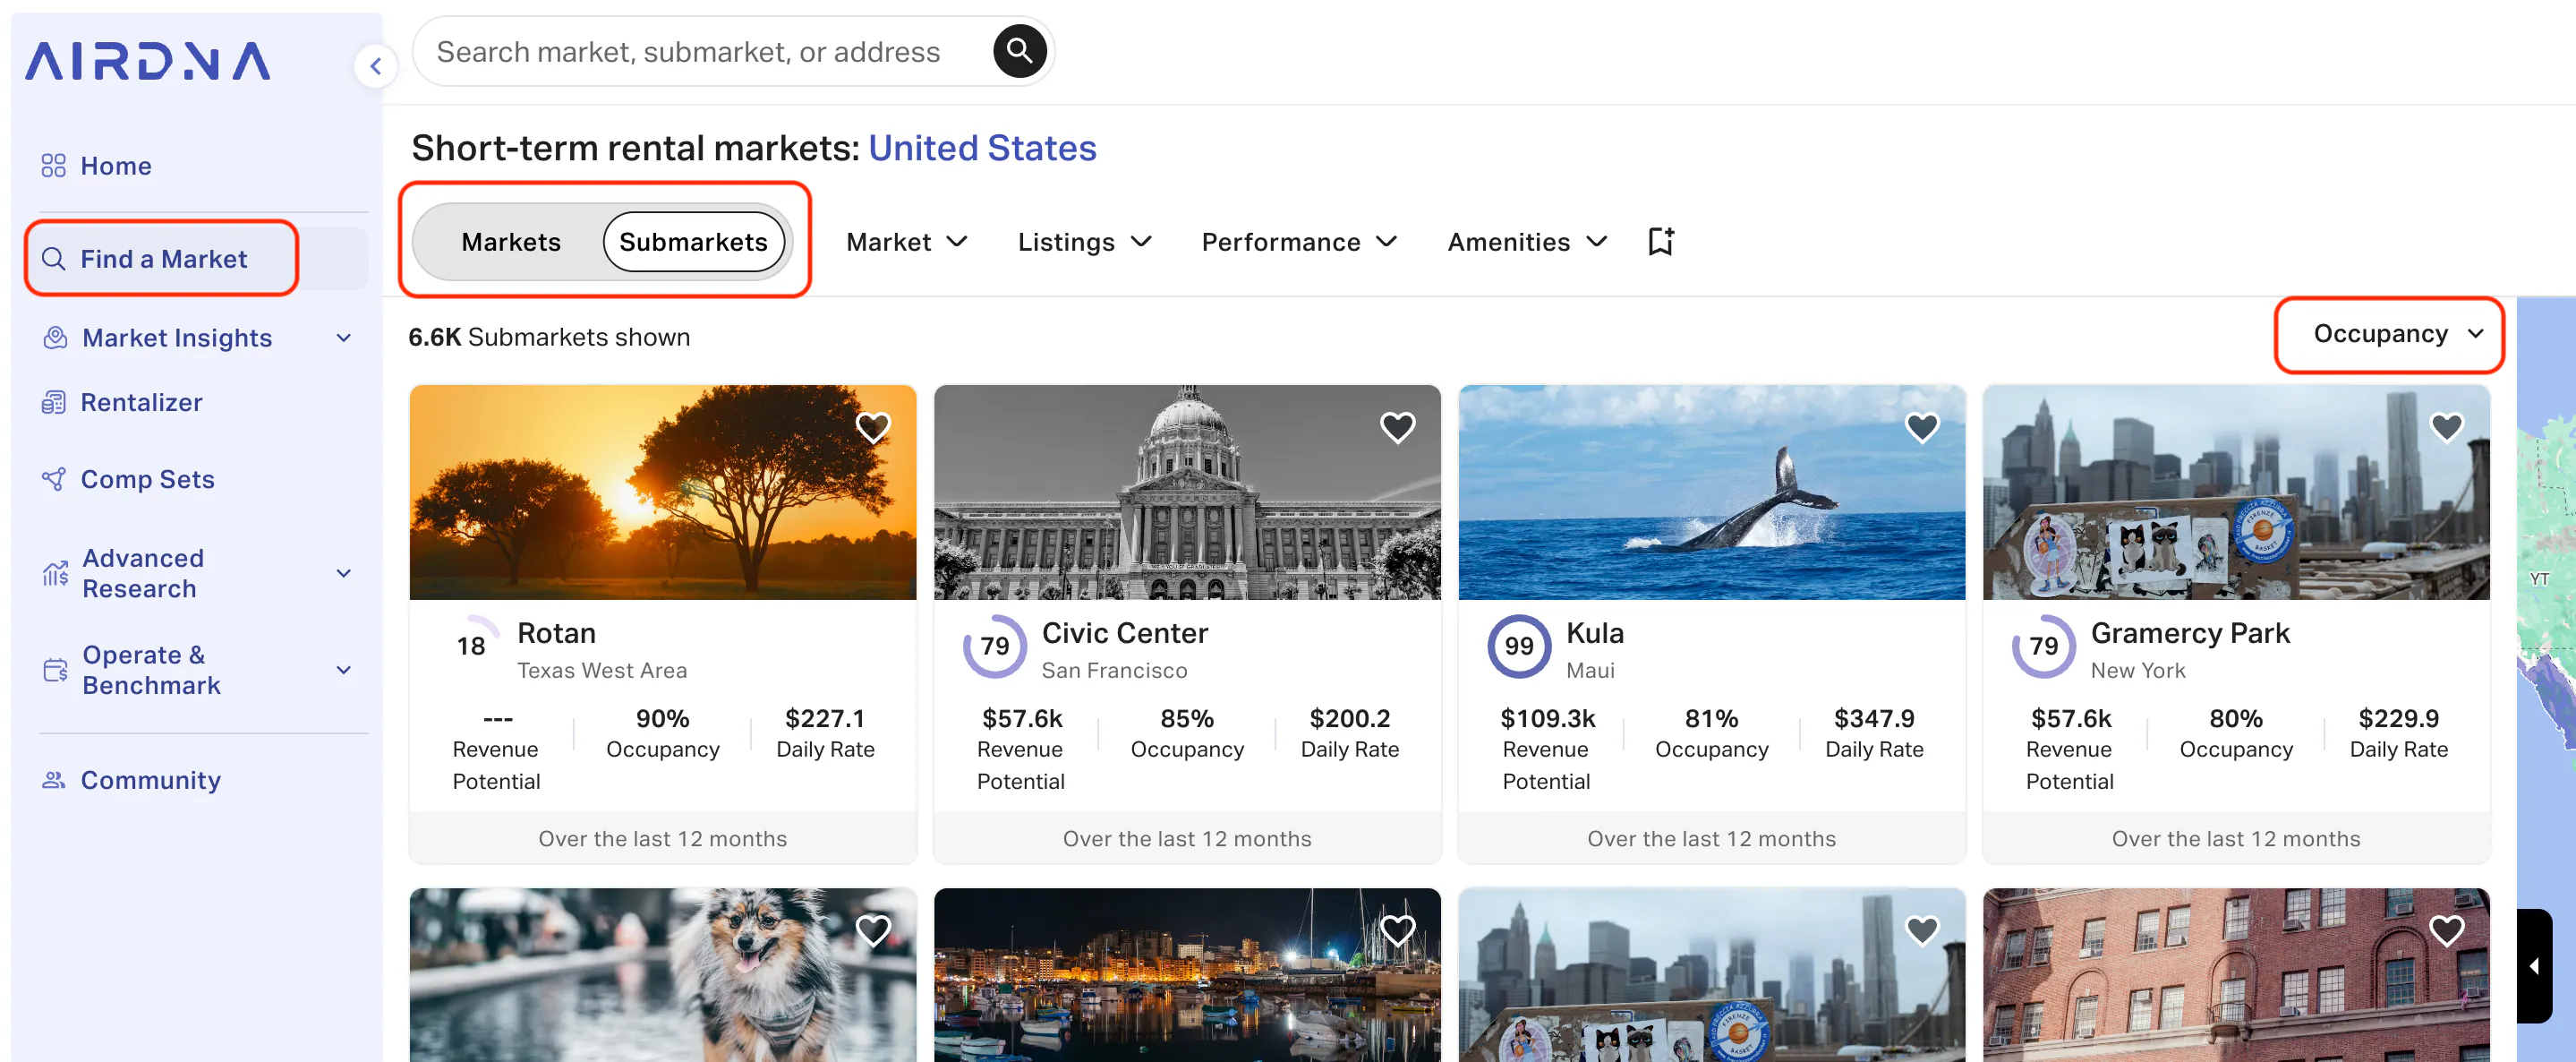Click the Advanced Research chart icon

click(x=55, y=573)
